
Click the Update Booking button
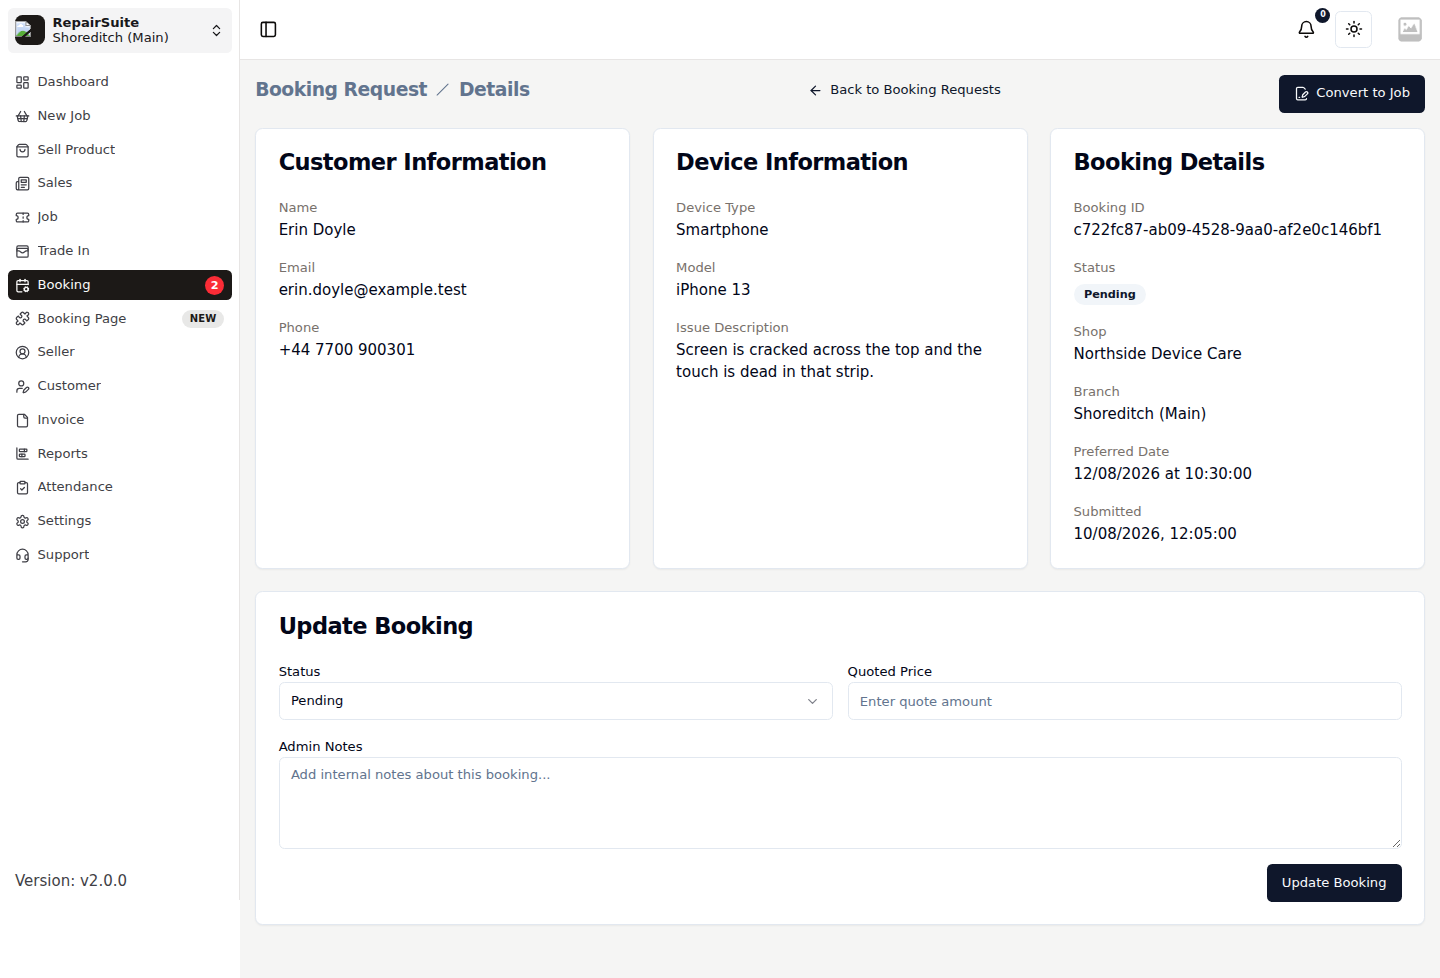[x=1334, y=883]
